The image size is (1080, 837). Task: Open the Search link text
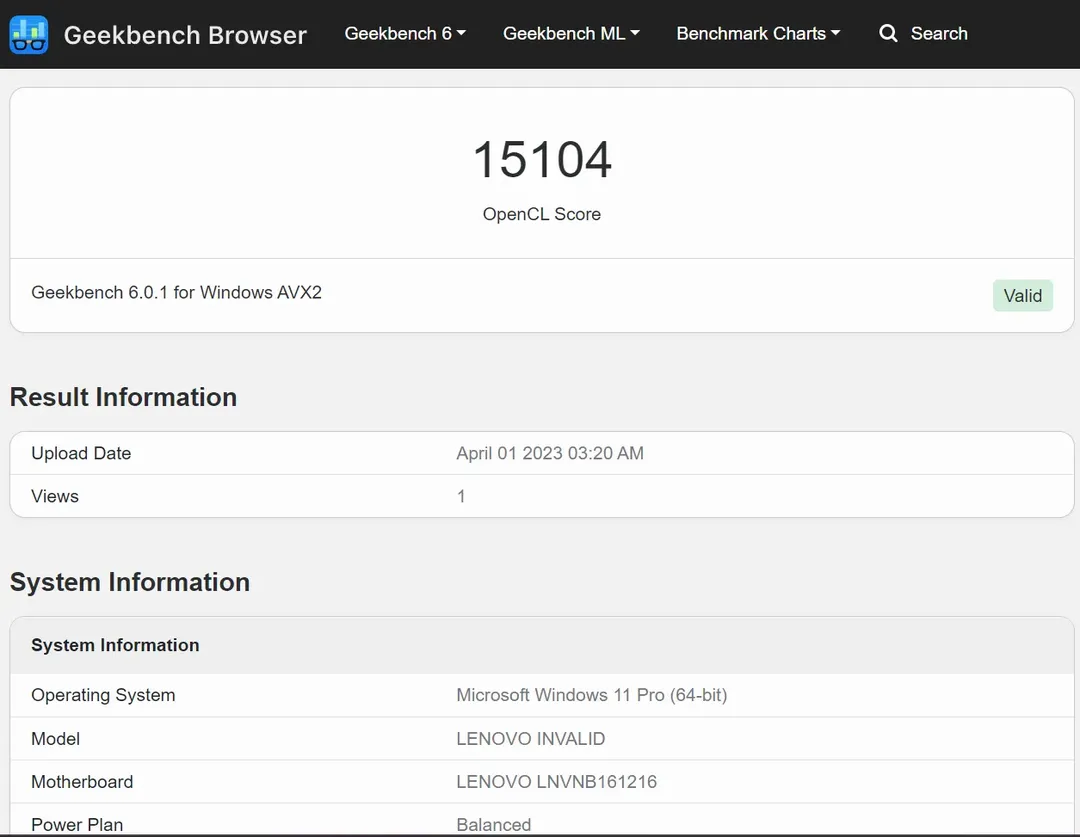[938, 34]
